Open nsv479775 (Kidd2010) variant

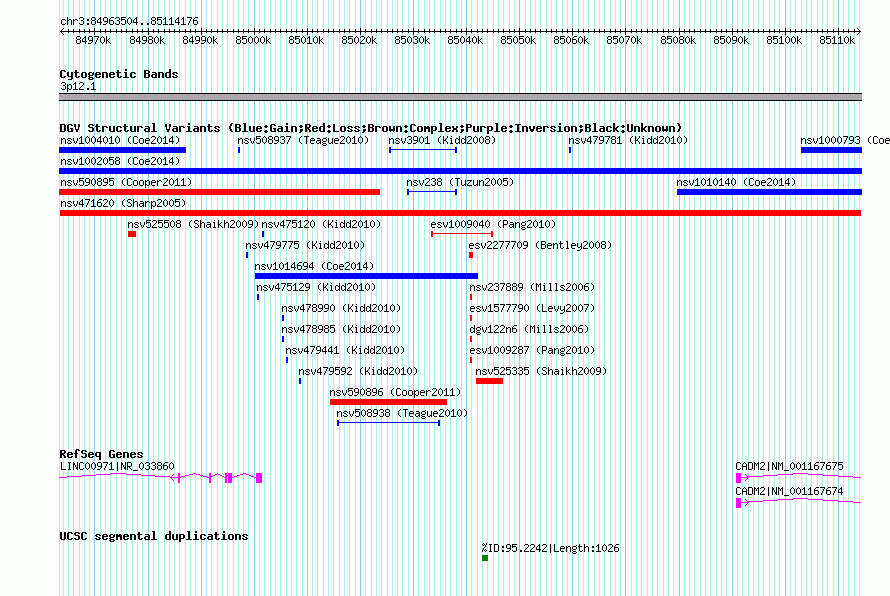[x=247, y=255]
